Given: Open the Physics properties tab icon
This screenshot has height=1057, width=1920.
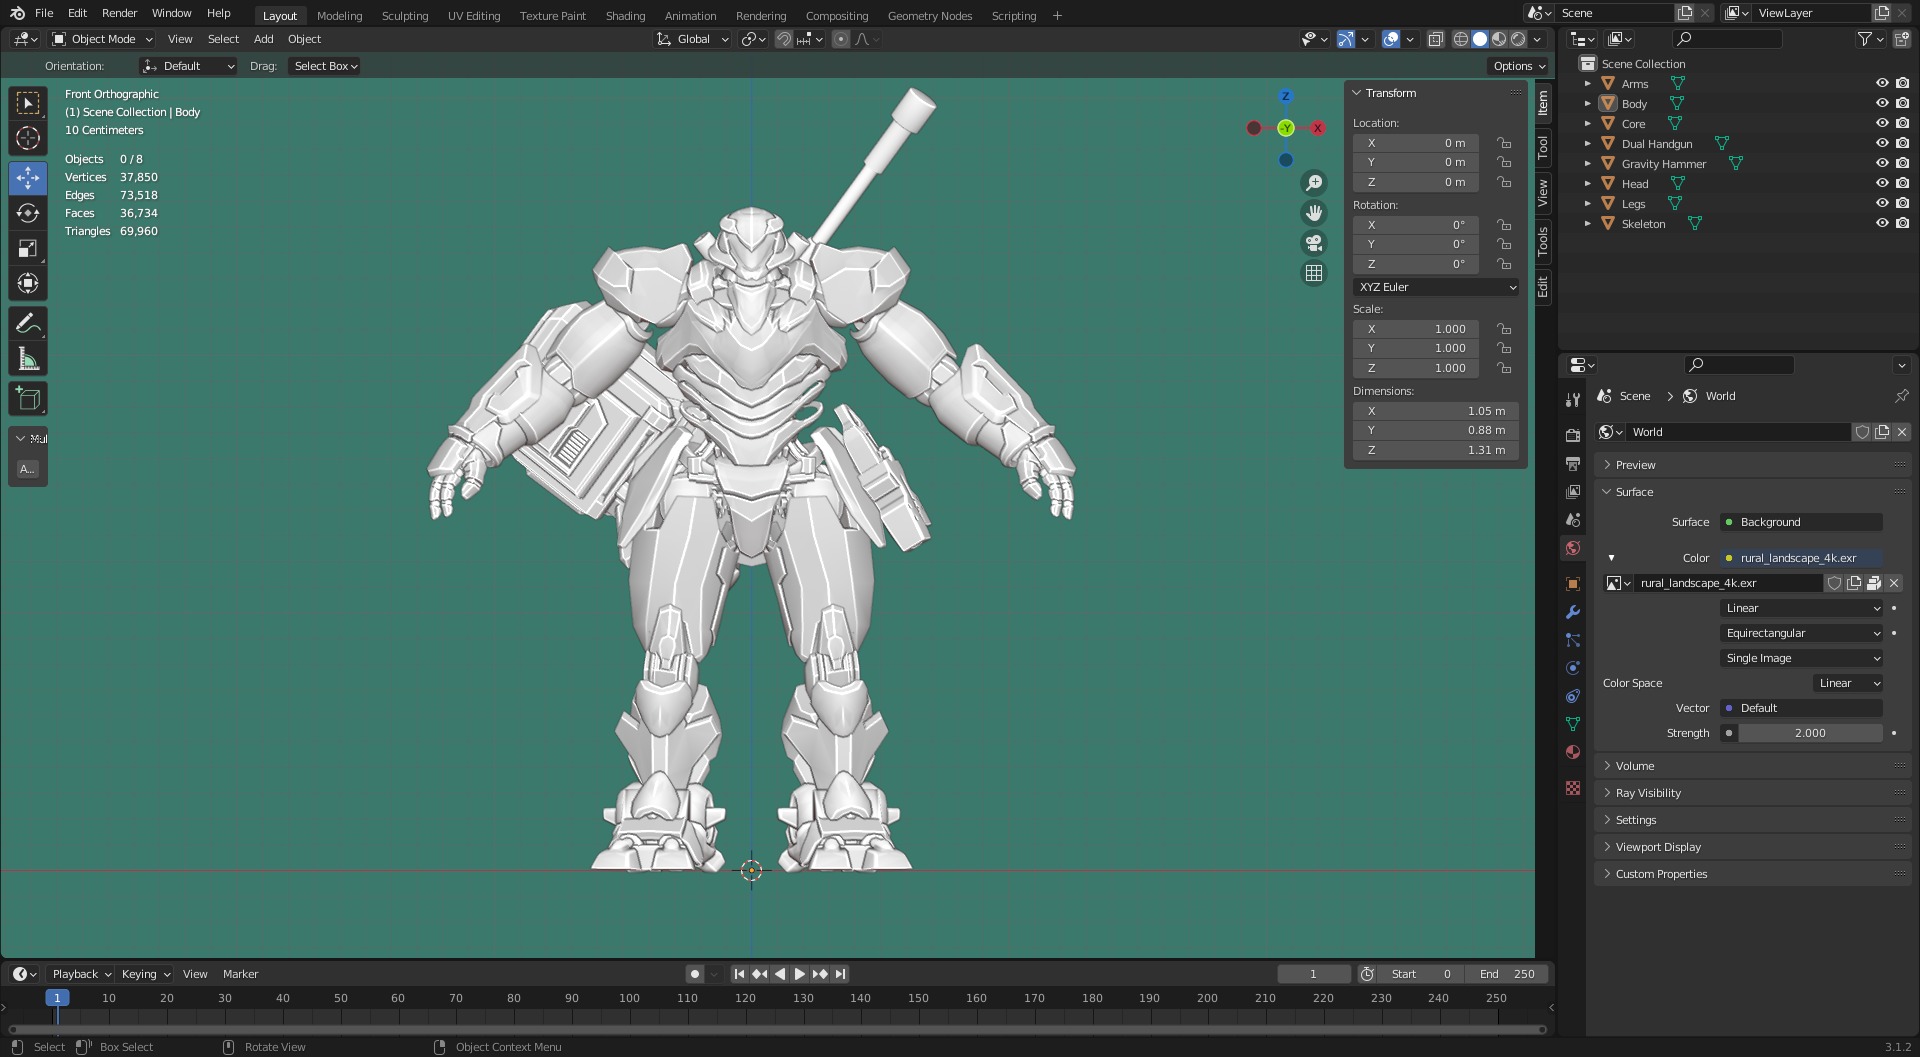Looking at the screenshot, I should coord(1573,668).
